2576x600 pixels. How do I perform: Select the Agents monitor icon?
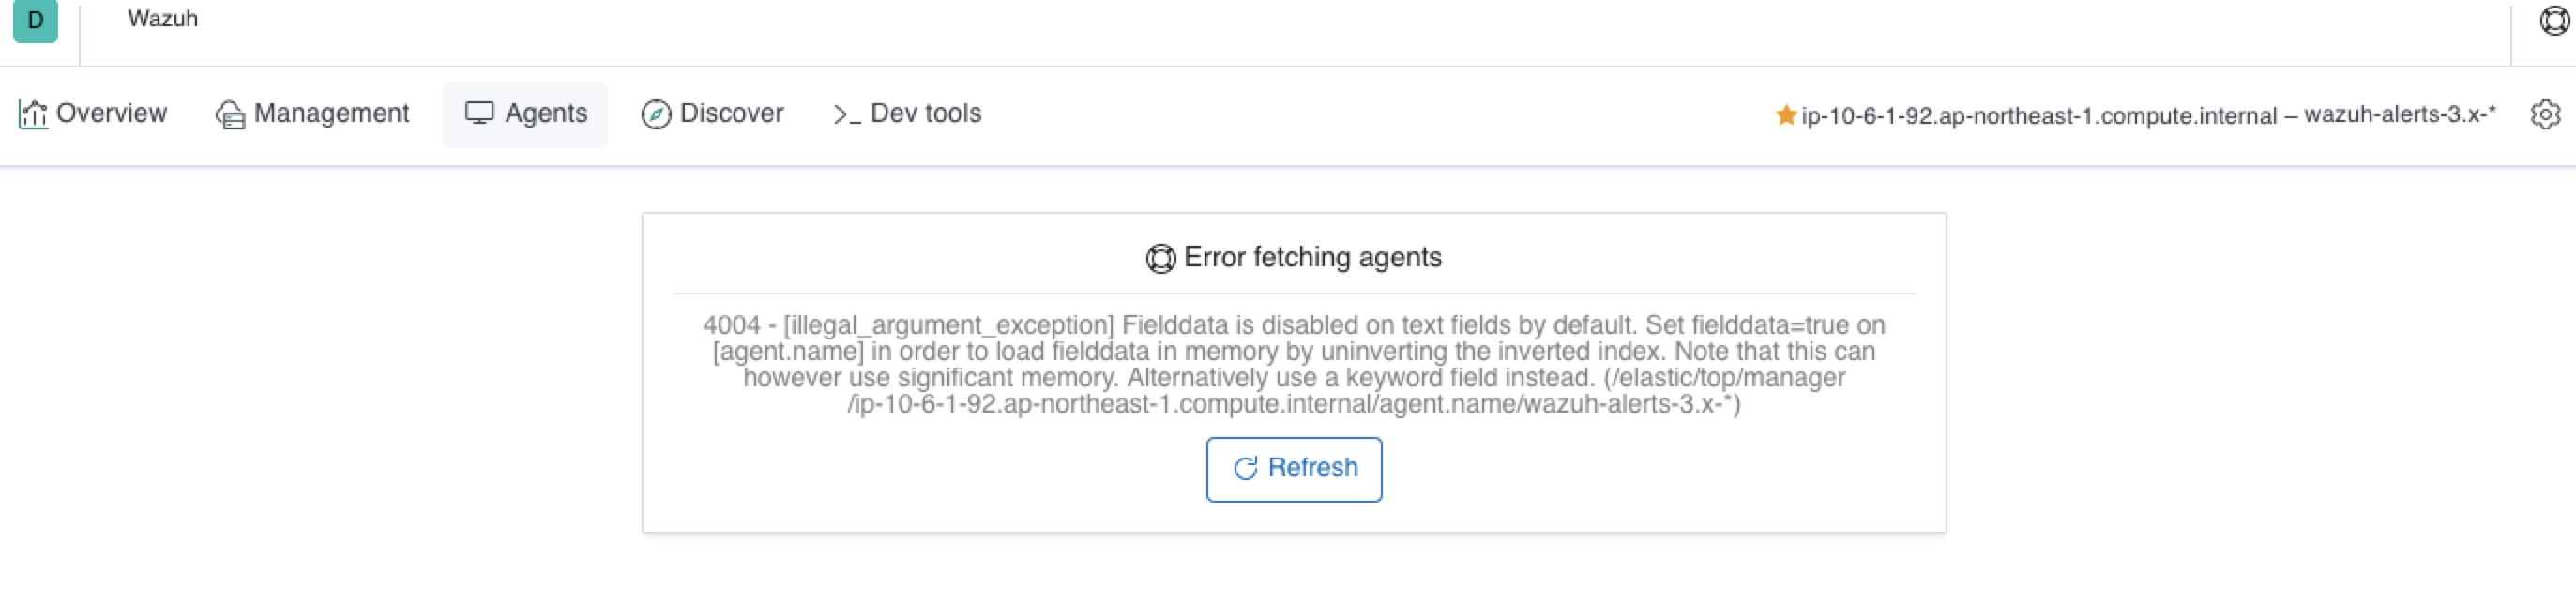[479, 113]
